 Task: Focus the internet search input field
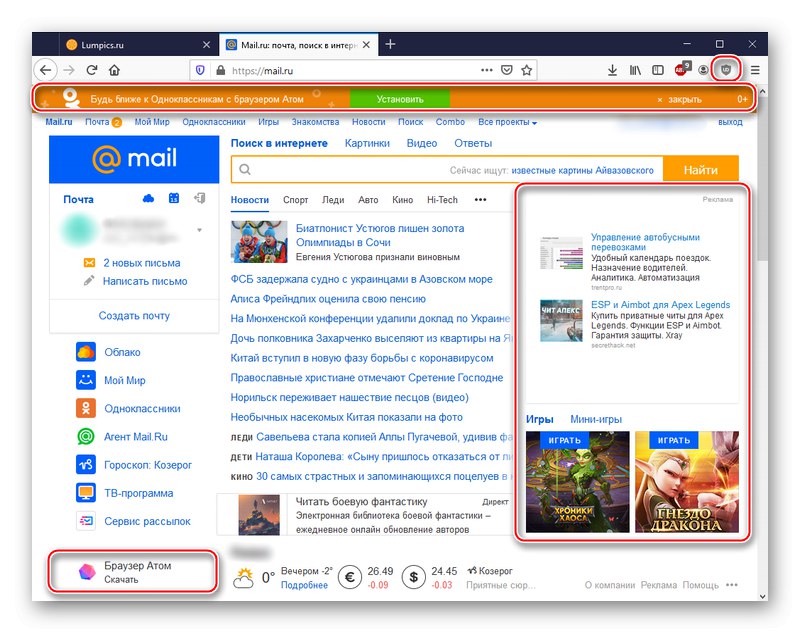point(446,170)
